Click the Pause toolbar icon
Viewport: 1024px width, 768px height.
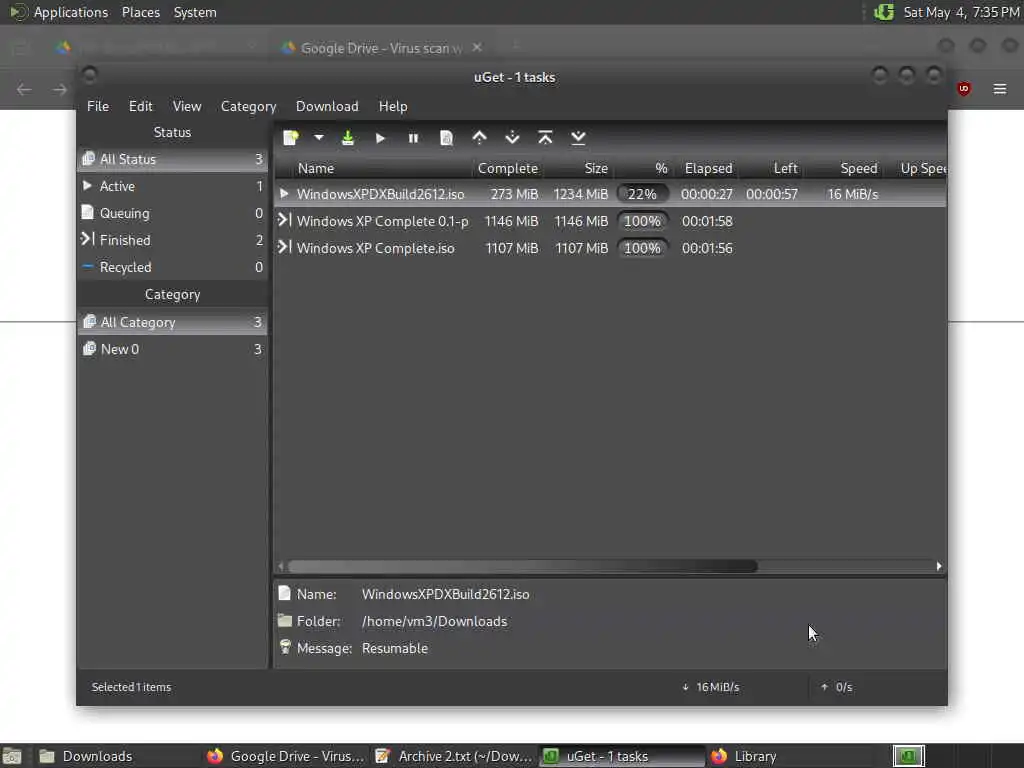[413, 138]
